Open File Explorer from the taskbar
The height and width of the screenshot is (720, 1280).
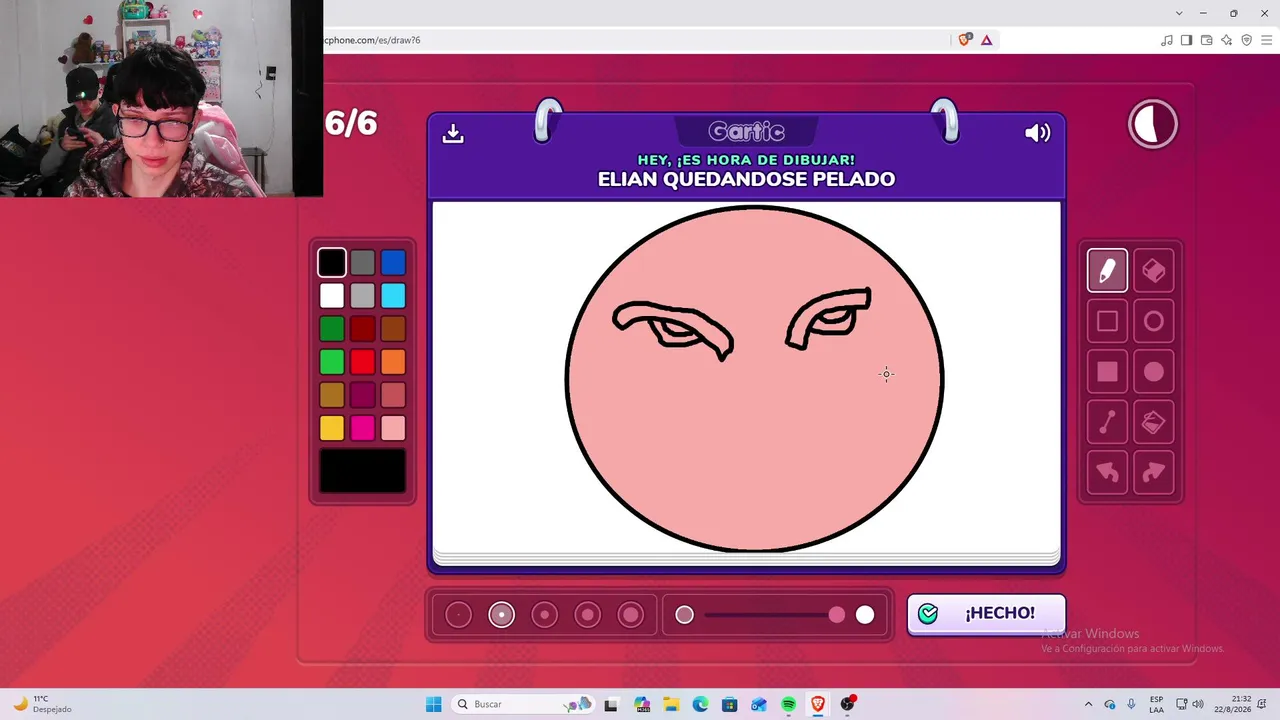coord(671,704)
